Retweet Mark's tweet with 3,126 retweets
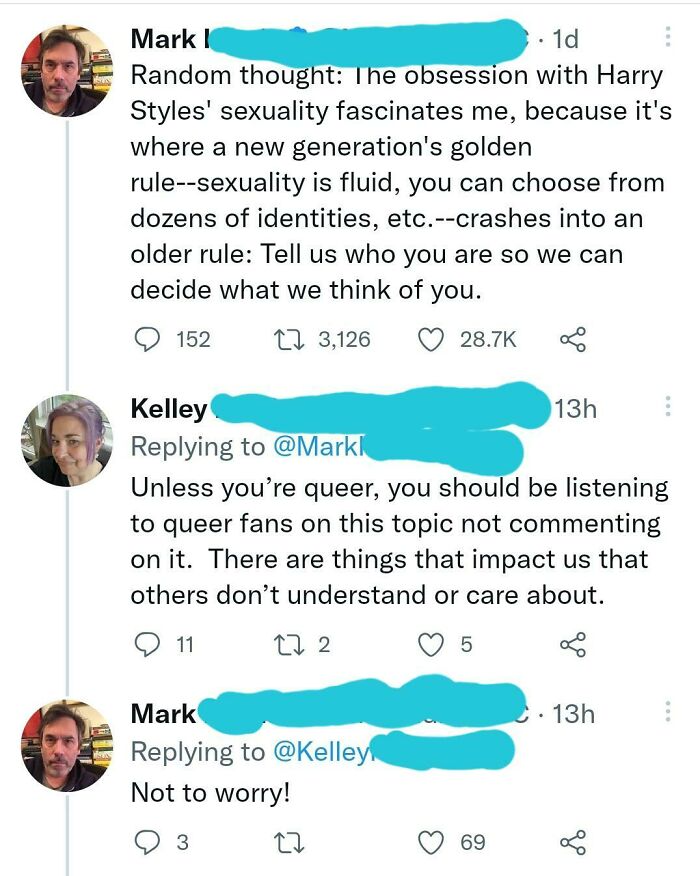Image resolution: width=700 pixels, height=876 pixels. click(290, 339)
